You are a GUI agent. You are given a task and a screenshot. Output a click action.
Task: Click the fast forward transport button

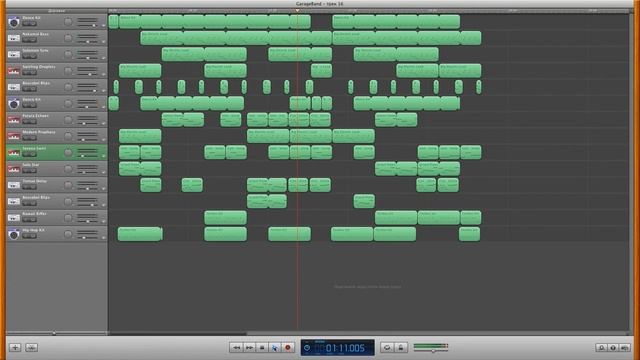click(249, 347)
